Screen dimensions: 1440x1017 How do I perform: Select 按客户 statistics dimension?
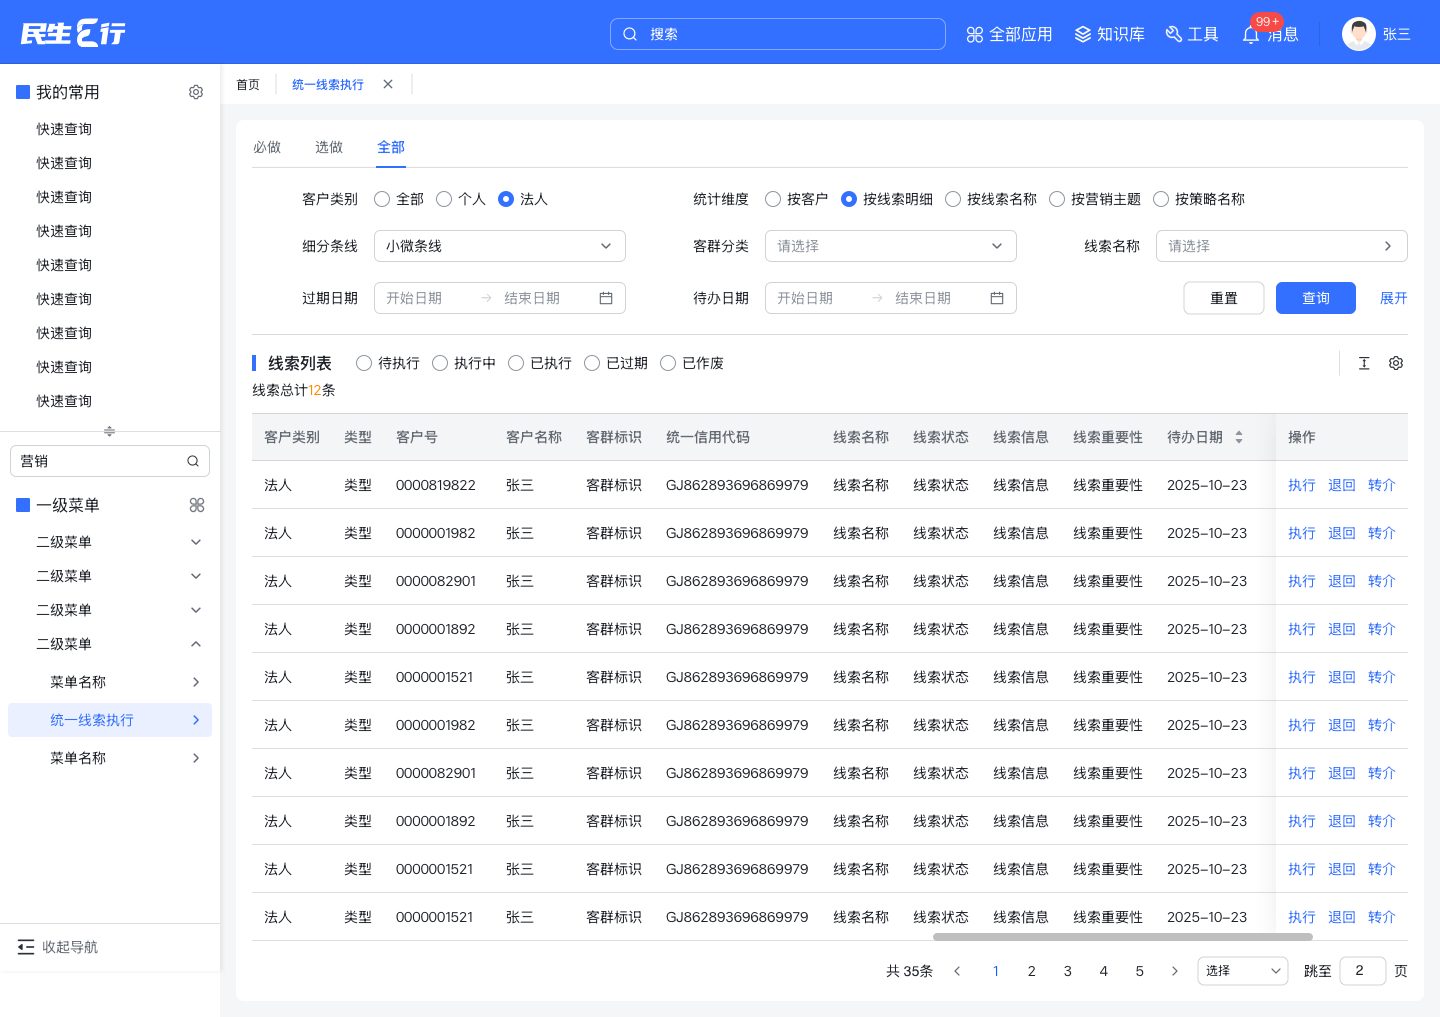point(773,199)
